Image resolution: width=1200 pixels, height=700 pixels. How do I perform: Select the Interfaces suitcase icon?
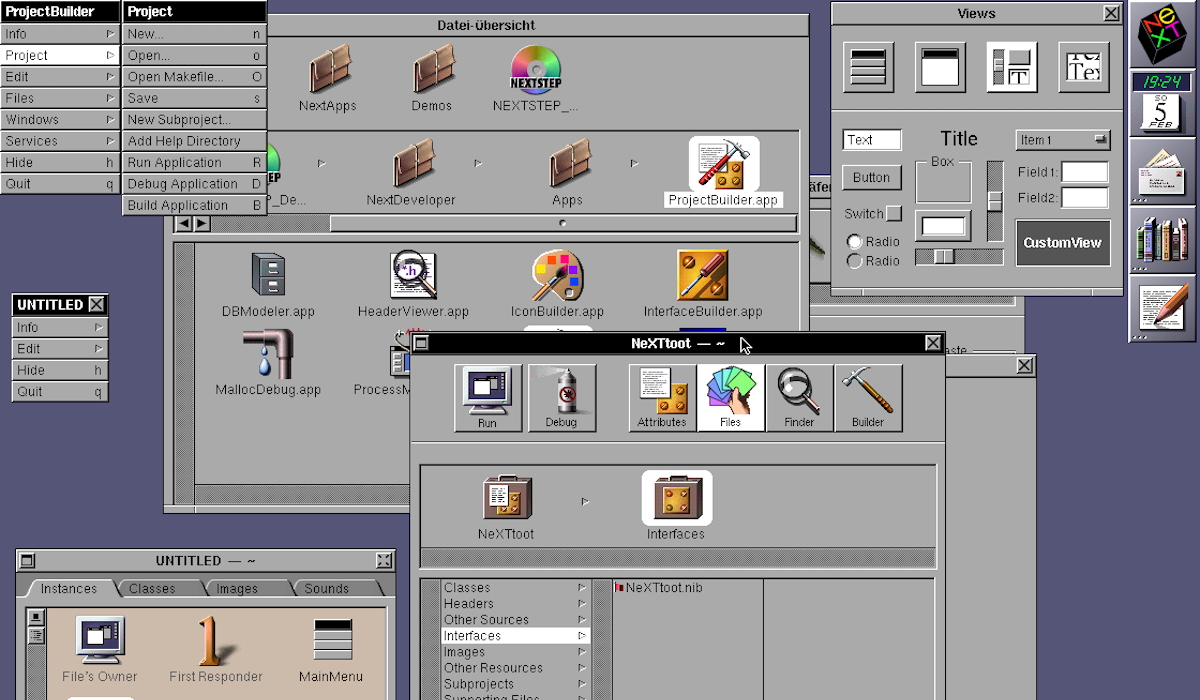pyautogui.click(x=677, y=497)
